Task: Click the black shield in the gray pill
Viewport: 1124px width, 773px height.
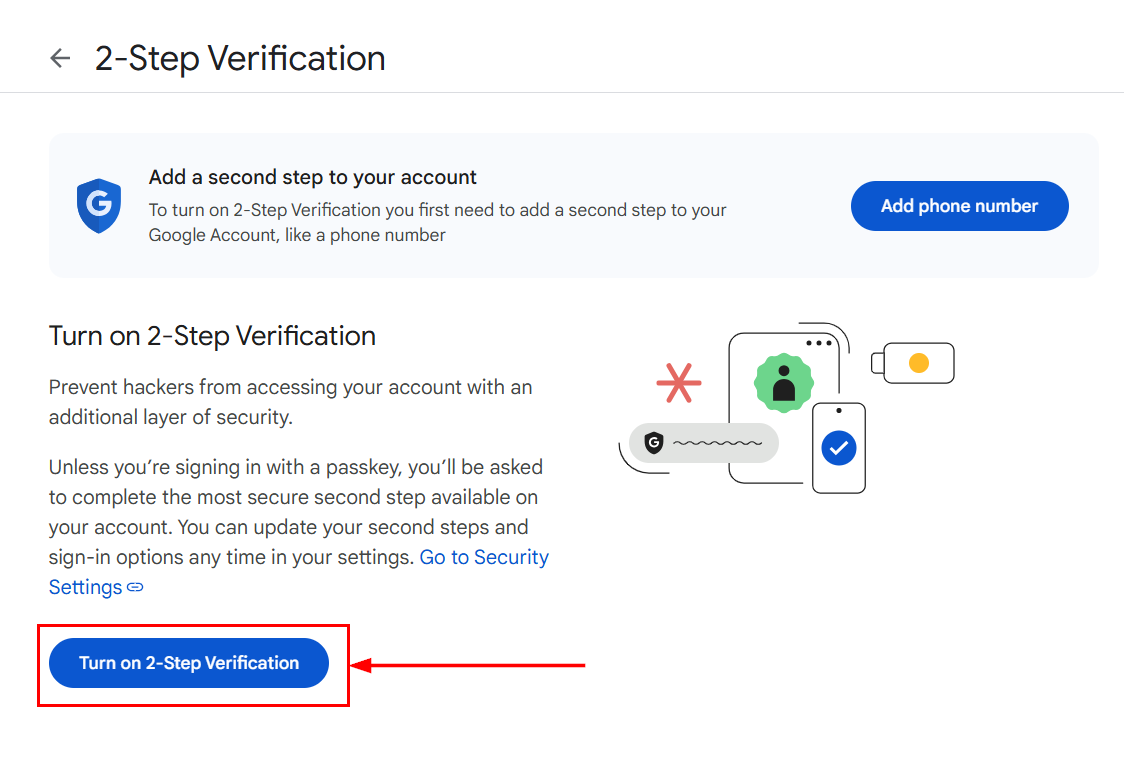Action: point(654,442)
